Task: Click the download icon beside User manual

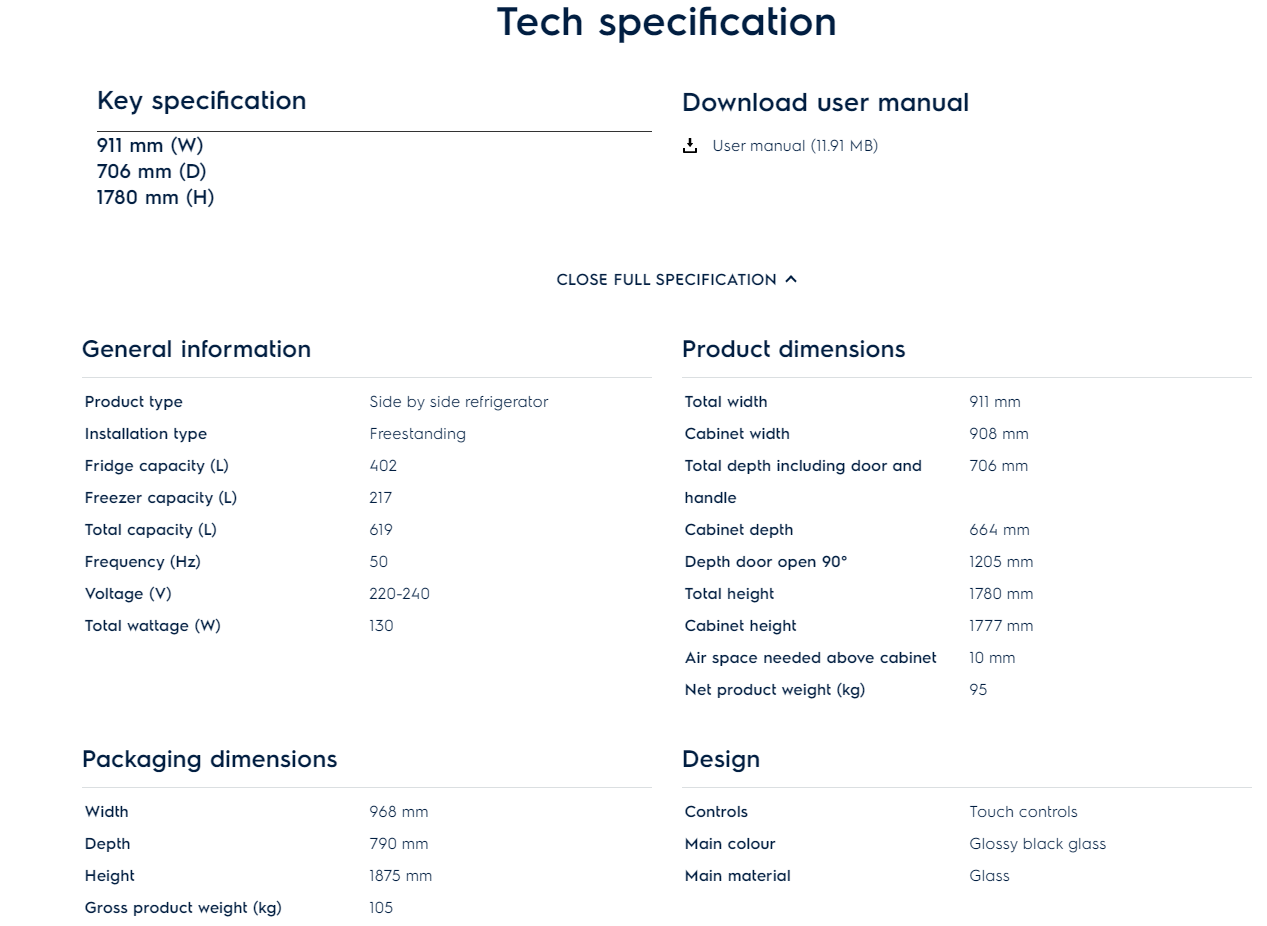Action: point(690,146)
